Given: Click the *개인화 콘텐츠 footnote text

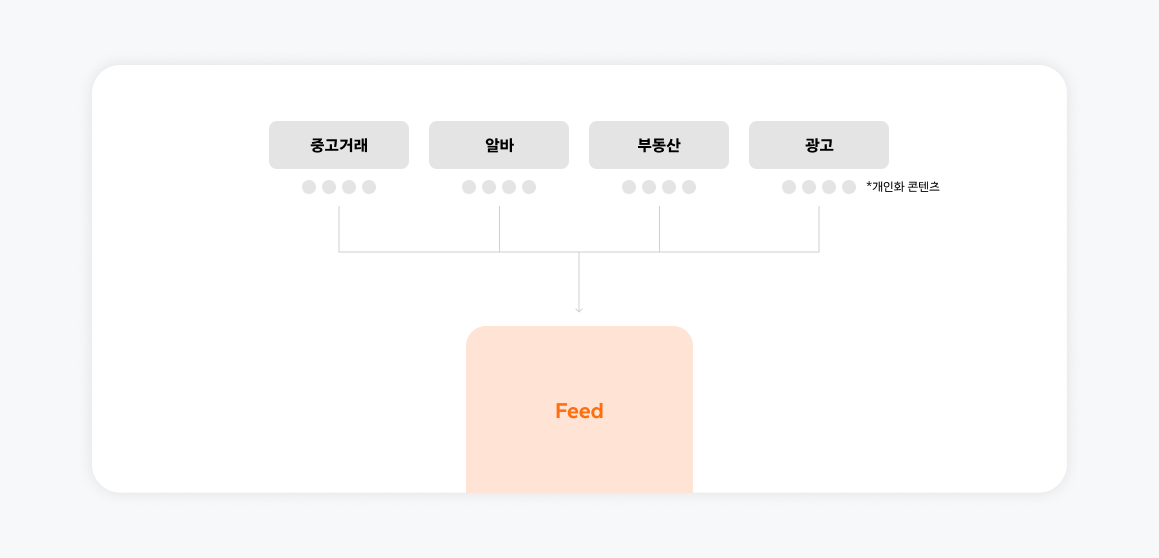Looking at the screenshot, I should tap(903, 187).
